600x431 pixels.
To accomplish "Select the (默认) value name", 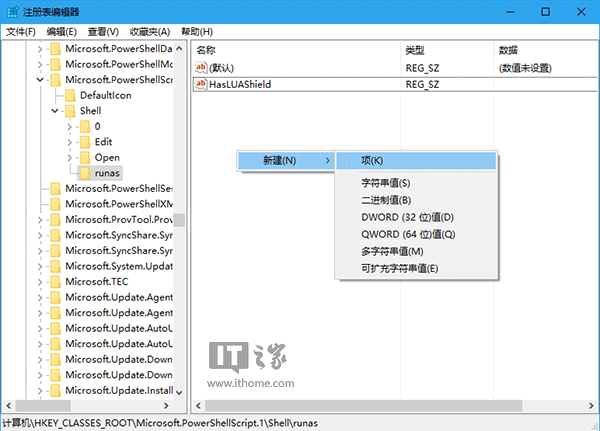I will tap(221, 68).
